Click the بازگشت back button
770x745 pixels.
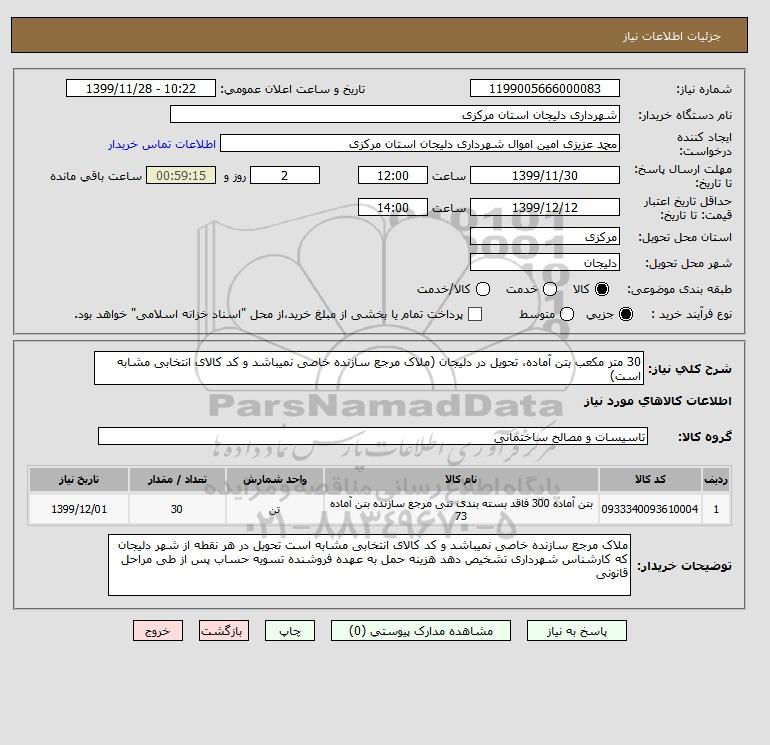point(224,631)
